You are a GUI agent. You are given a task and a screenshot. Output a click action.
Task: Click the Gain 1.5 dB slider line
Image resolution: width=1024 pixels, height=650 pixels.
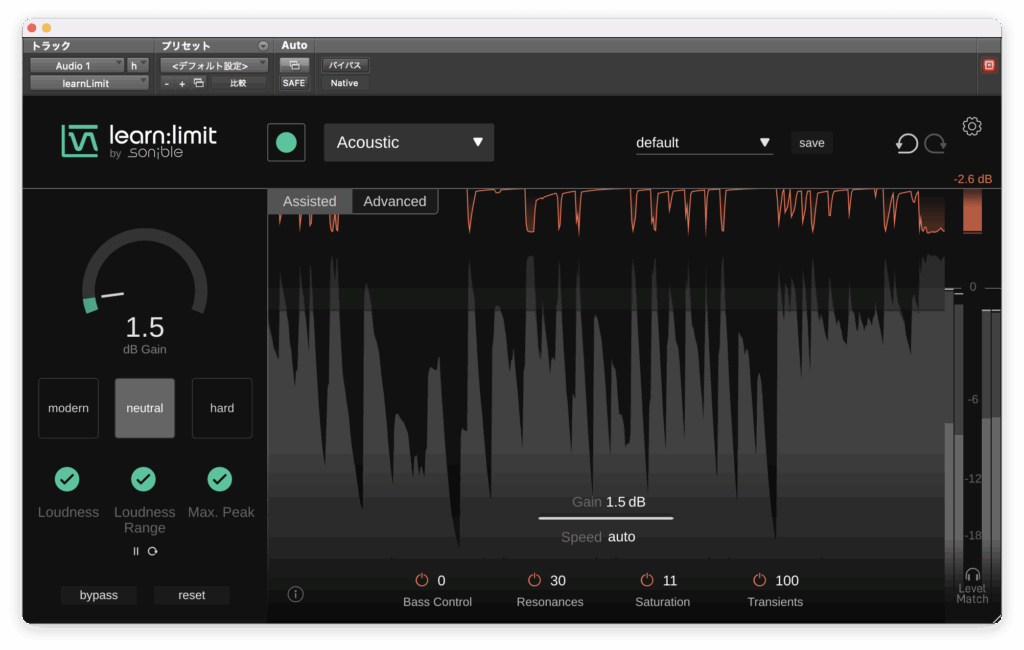tap(606, 518)
